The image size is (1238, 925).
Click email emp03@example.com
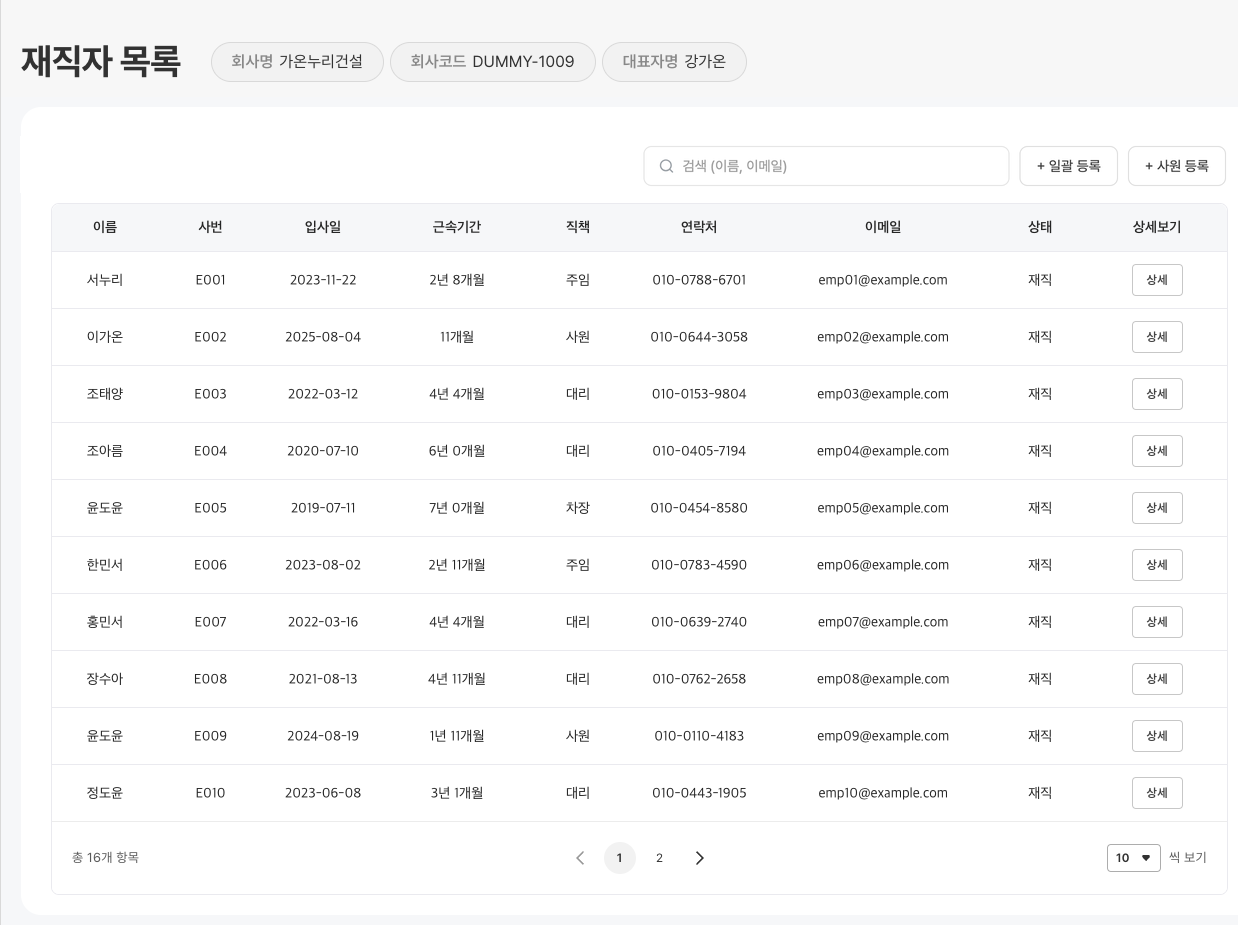883,394
